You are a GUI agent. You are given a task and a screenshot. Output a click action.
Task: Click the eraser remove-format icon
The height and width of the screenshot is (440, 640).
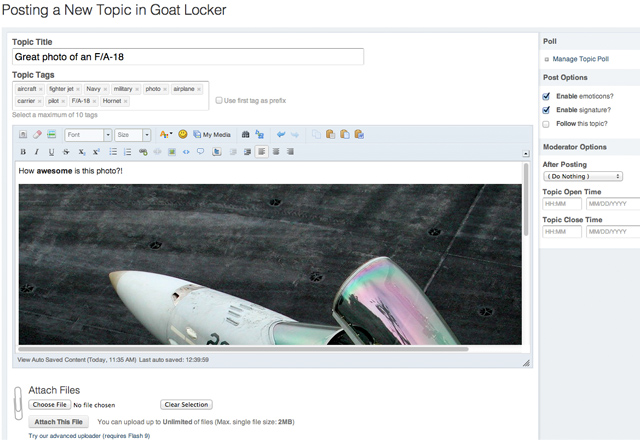(x=37, y=134)
